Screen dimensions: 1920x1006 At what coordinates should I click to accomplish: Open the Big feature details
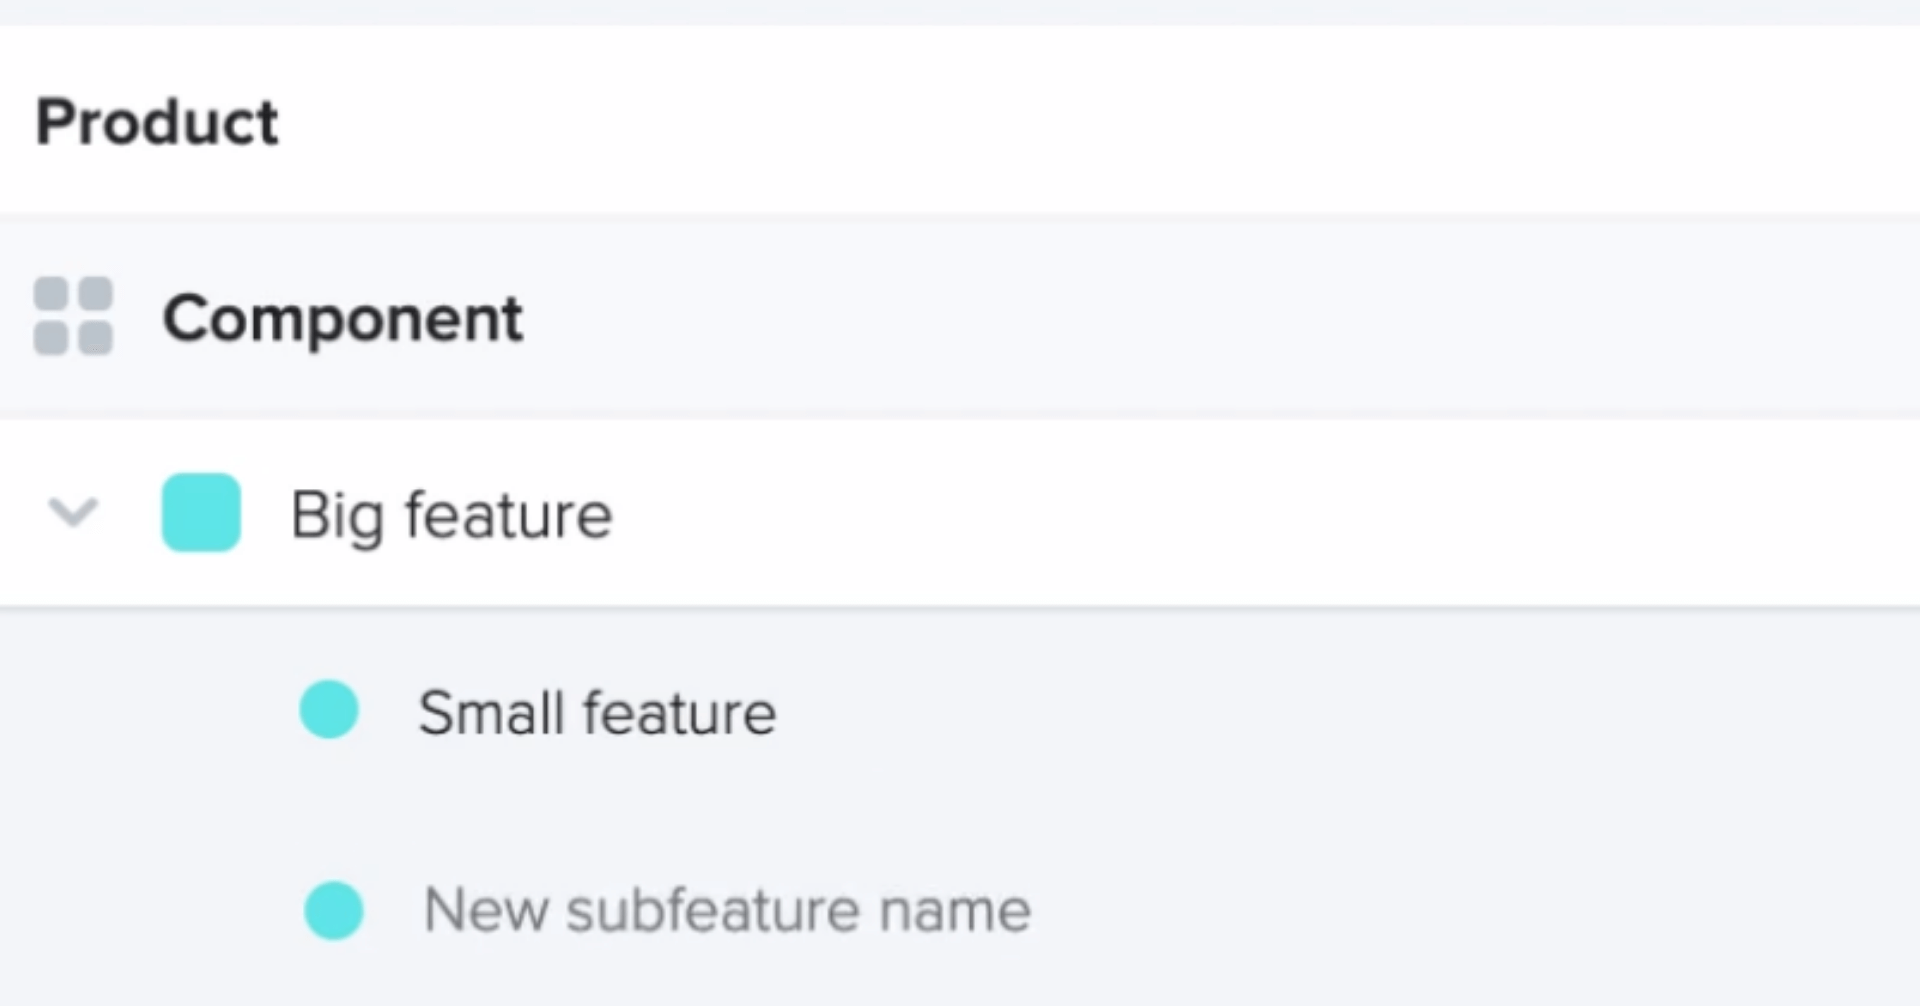point(450,513)
